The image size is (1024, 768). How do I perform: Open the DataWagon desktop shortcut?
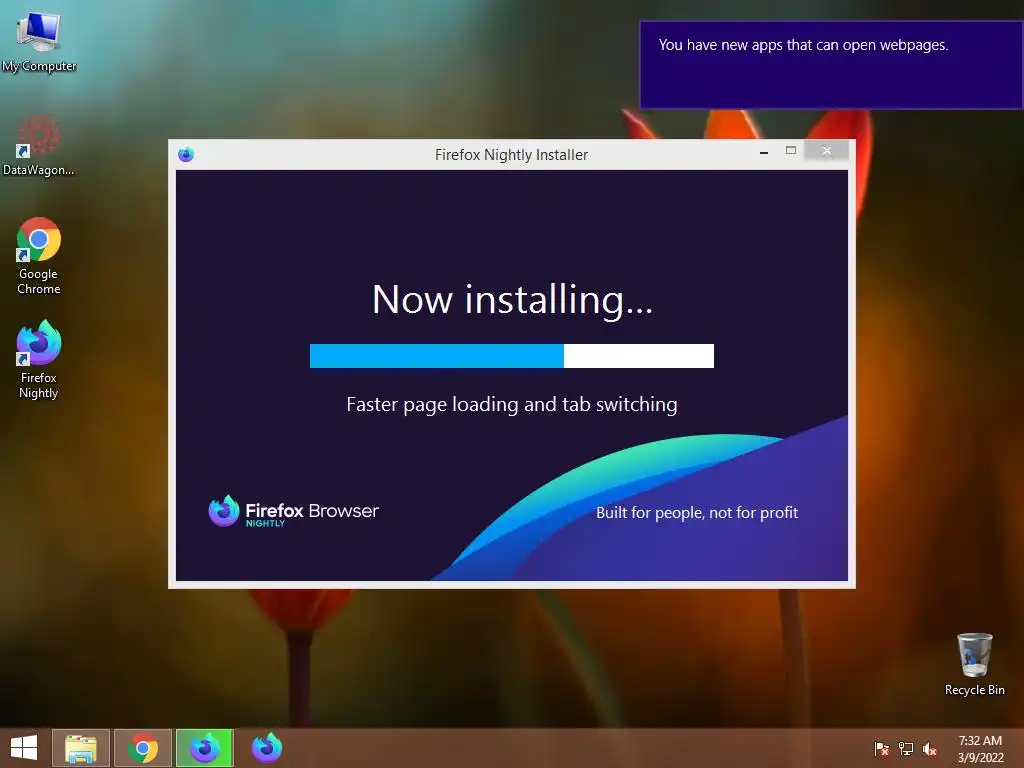39,145
